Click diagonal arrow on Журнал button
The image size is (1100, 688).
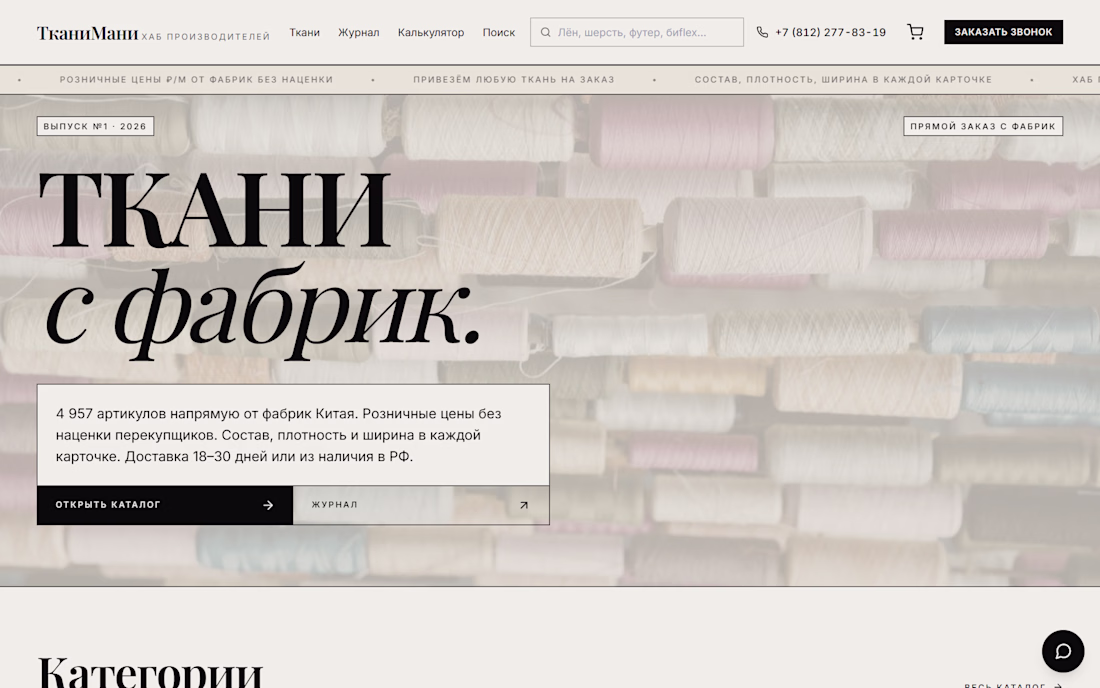523,505
